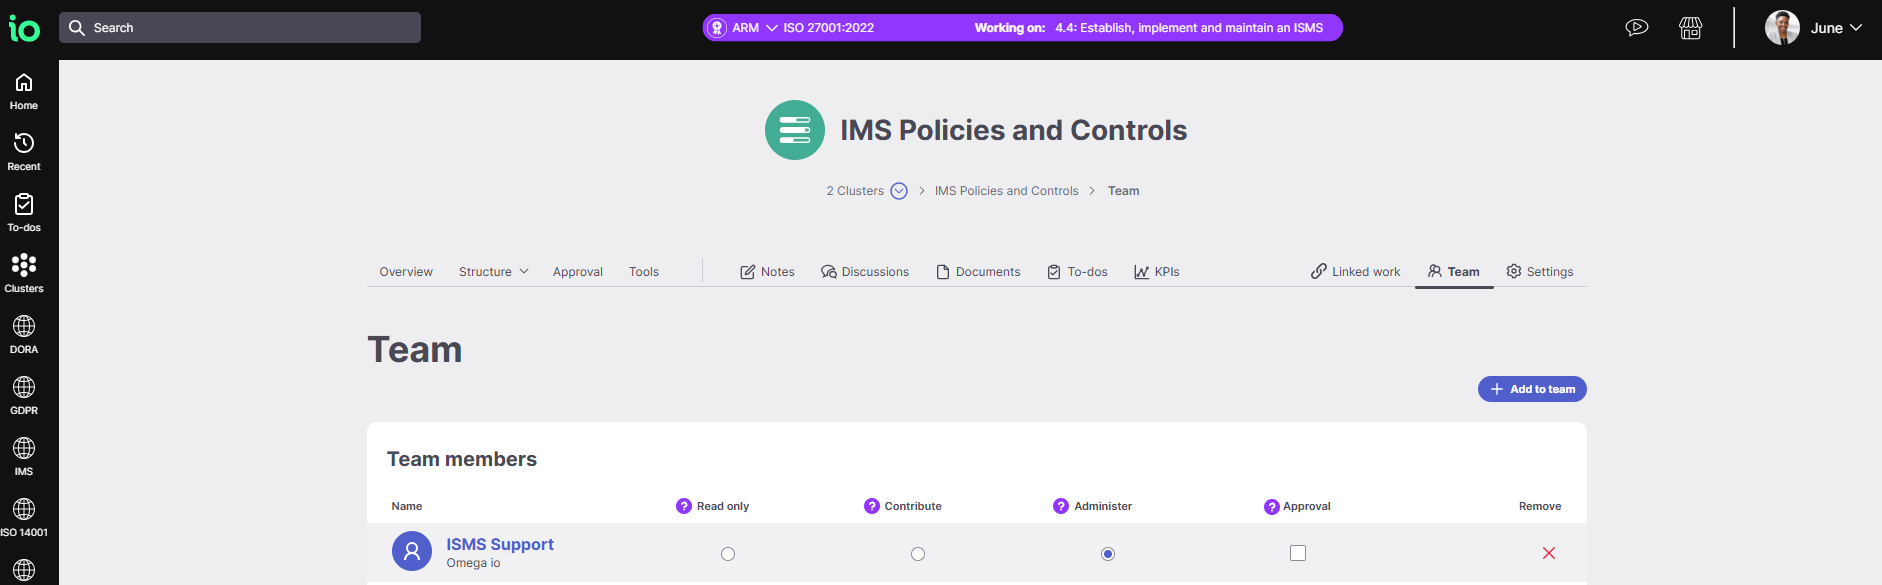Click into the Search field
This screenshot has height=585, width=1882.
point(240,28)
